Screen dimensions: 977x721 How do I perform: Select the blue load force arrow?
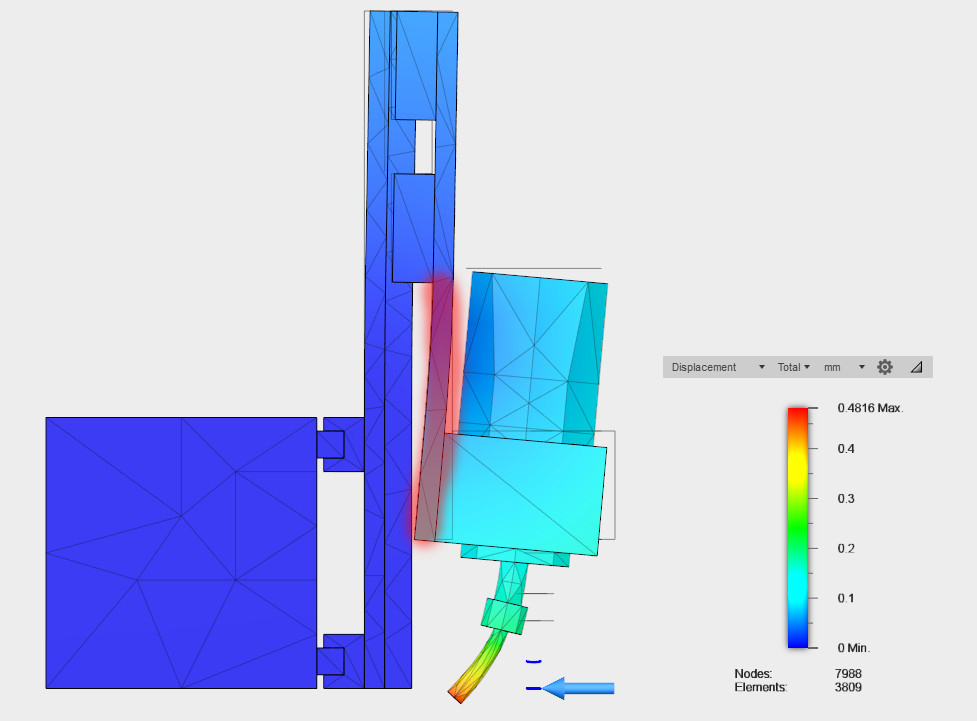click(578, 688)
